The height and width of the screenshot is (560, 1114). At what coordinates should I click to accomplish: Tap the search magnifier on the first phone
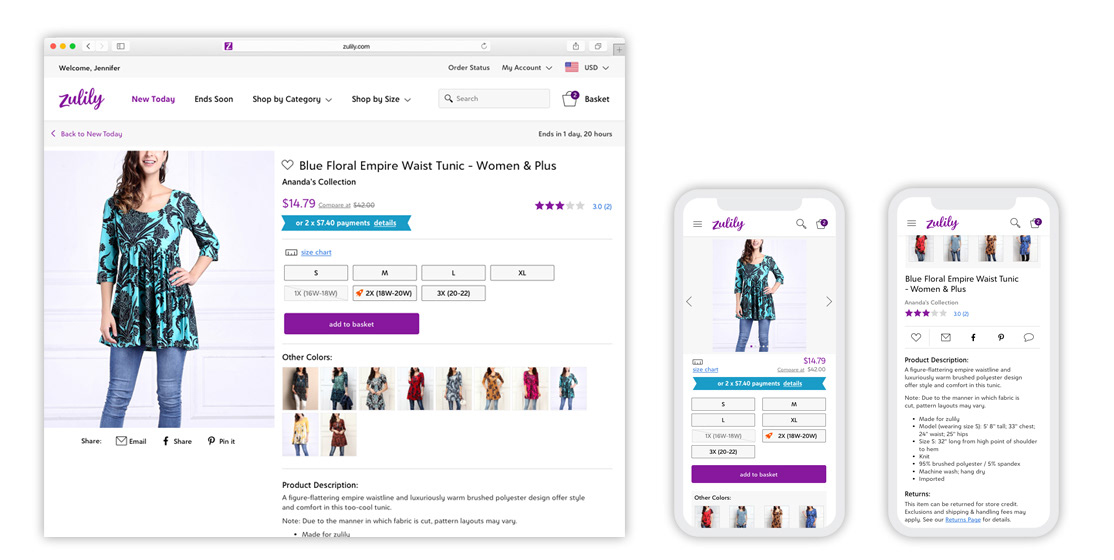(x=801, y=223)
